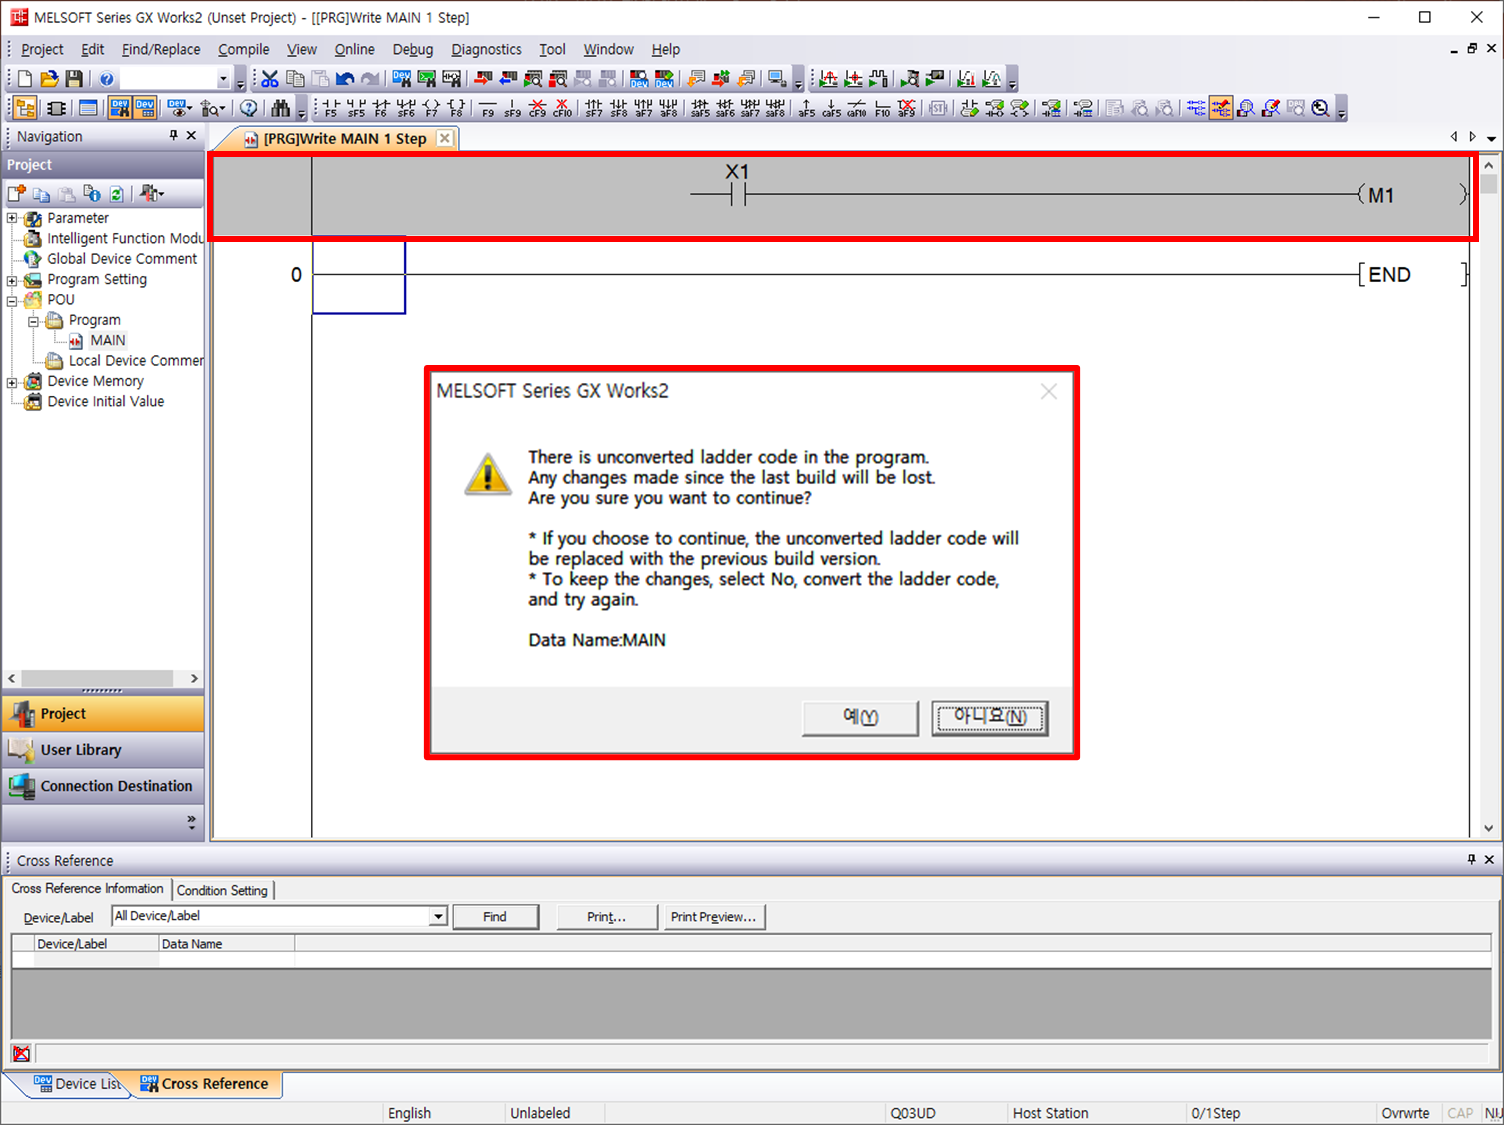Open the Diagnostics menu
This screenshot has height=1125, width=1504.
click(x=486, y=49)
